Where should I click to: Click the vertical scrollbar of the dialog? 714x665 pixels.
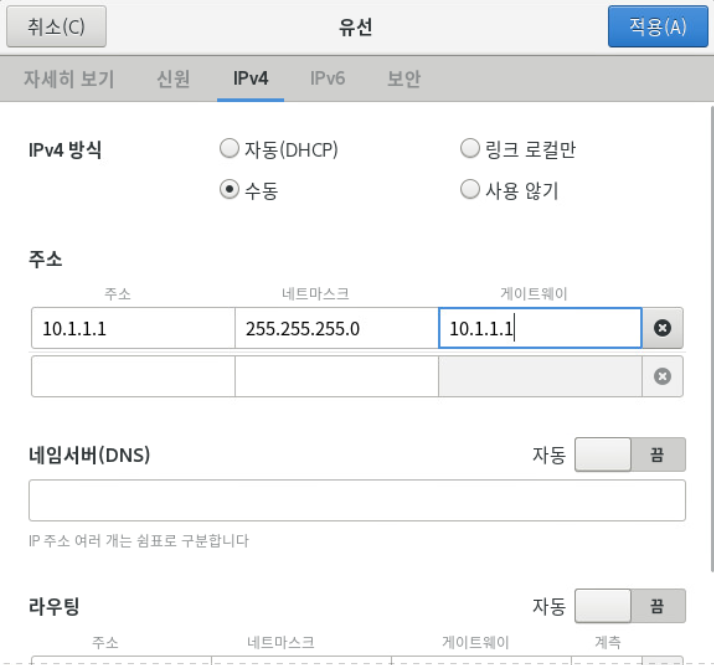tap(711, 337)
